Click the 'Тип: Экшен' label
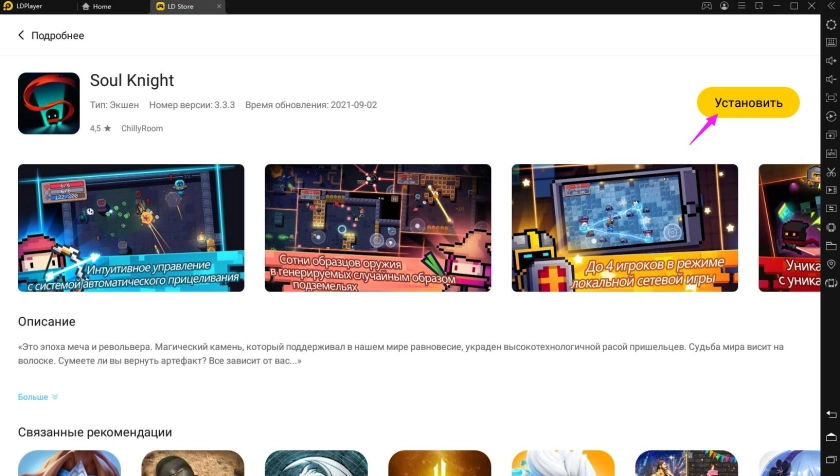 tap(114, 105)
